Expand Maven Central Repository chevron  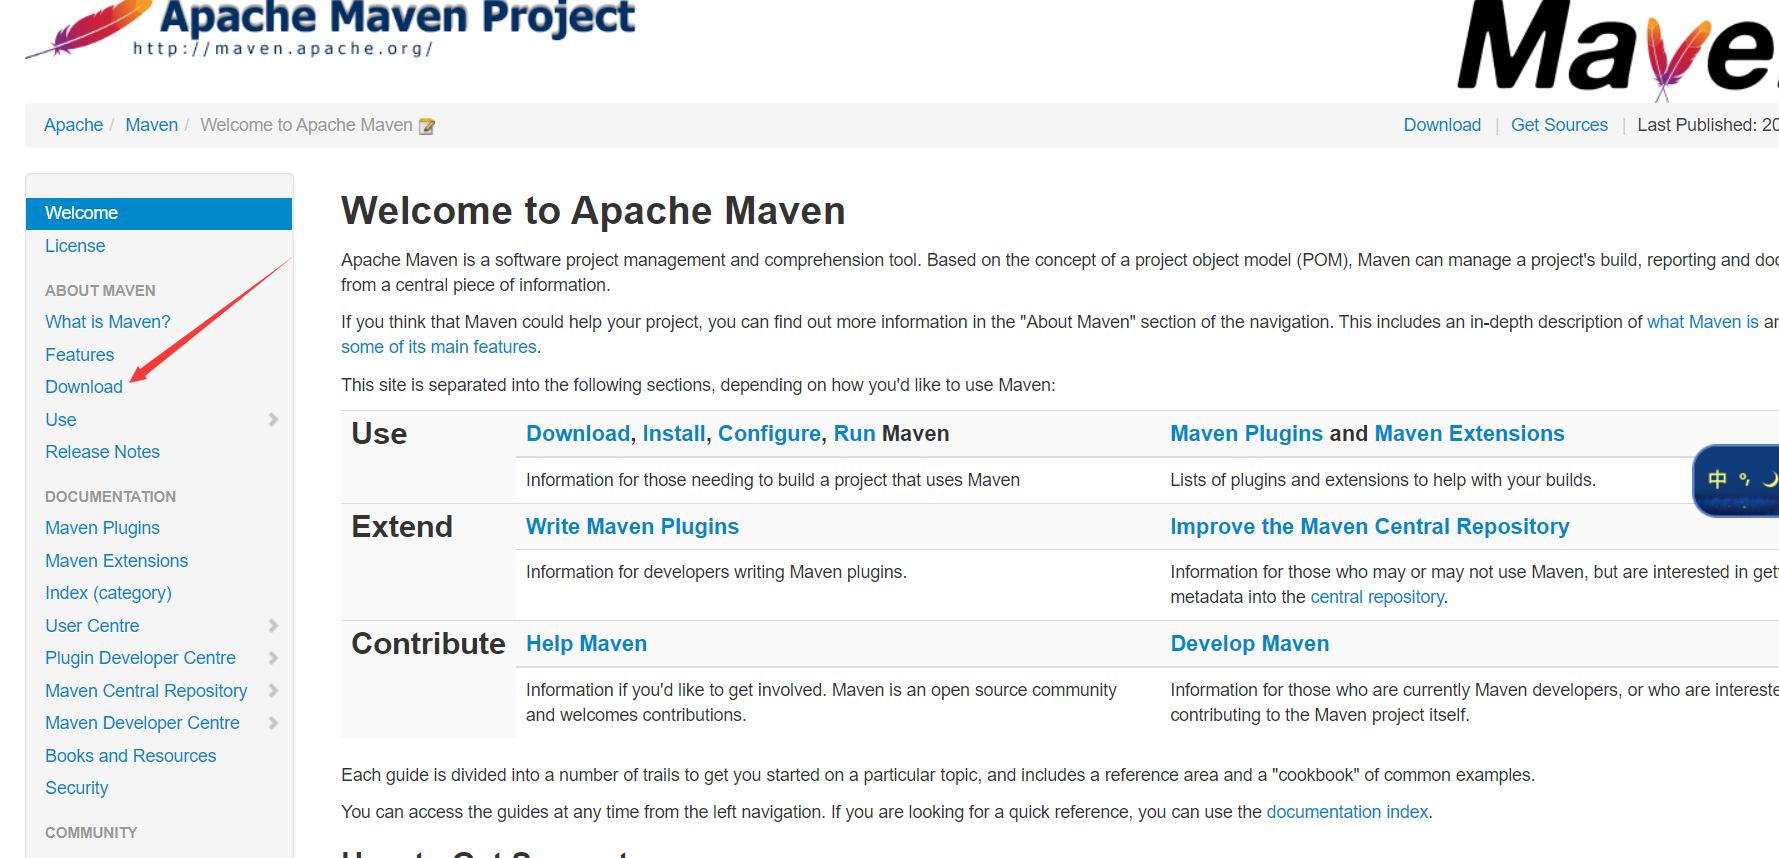(x=273, y=691)
